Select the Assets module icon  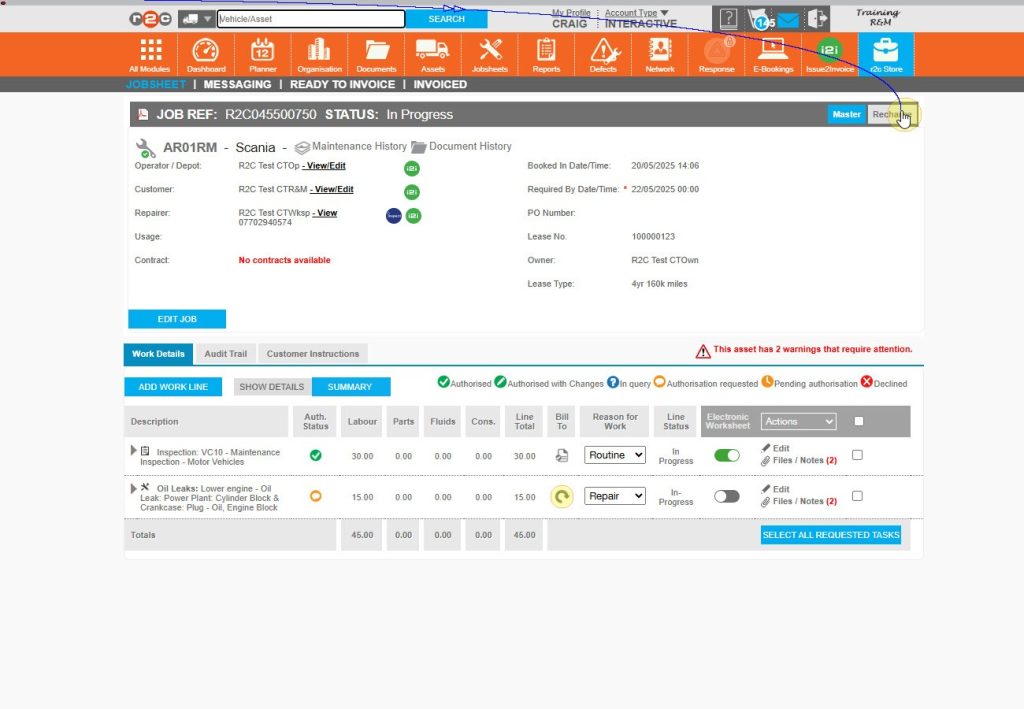coord(433,54)
